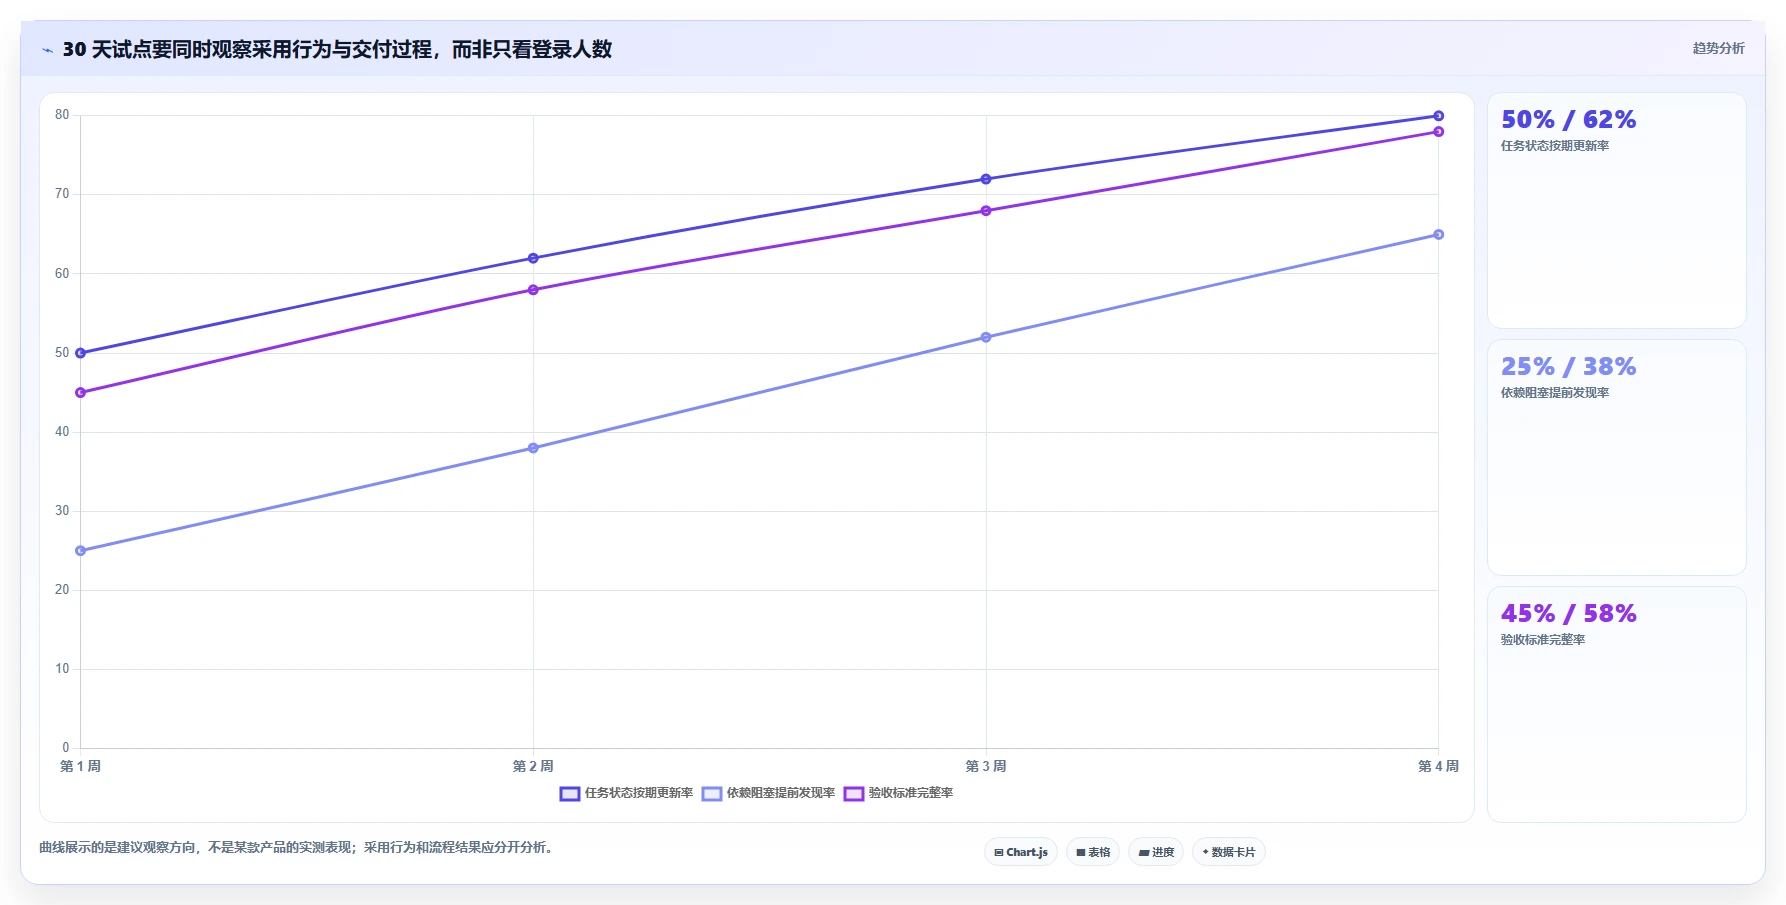
Task: Click the 72 data point at 第 3 周
Action: click(986, 179)
